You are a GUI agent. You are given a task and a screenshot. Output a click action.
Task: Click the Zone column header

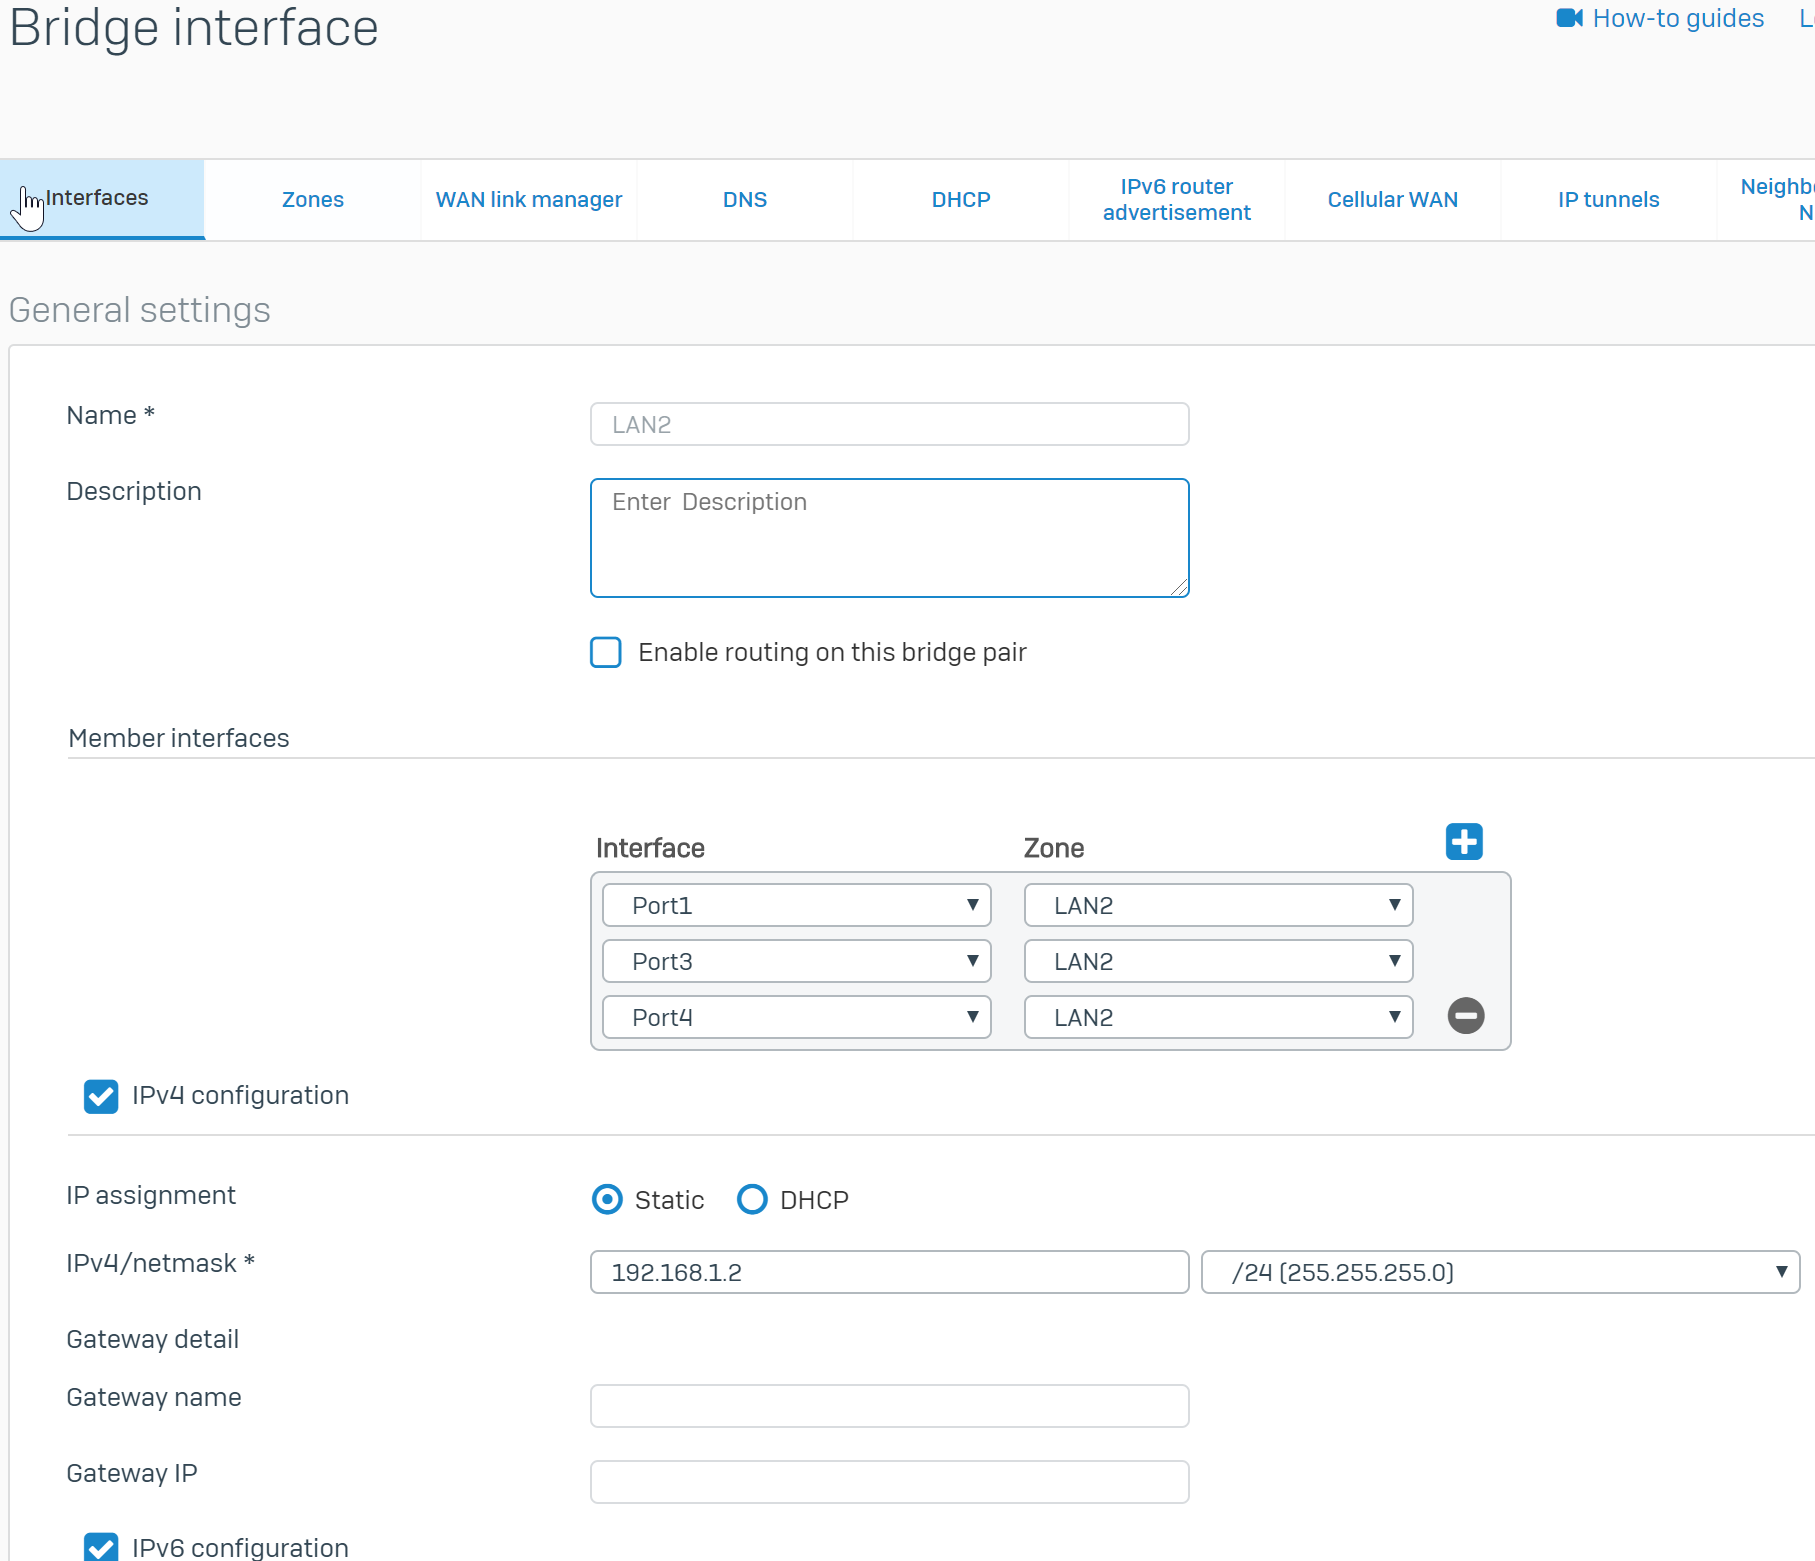point(1054,848)
